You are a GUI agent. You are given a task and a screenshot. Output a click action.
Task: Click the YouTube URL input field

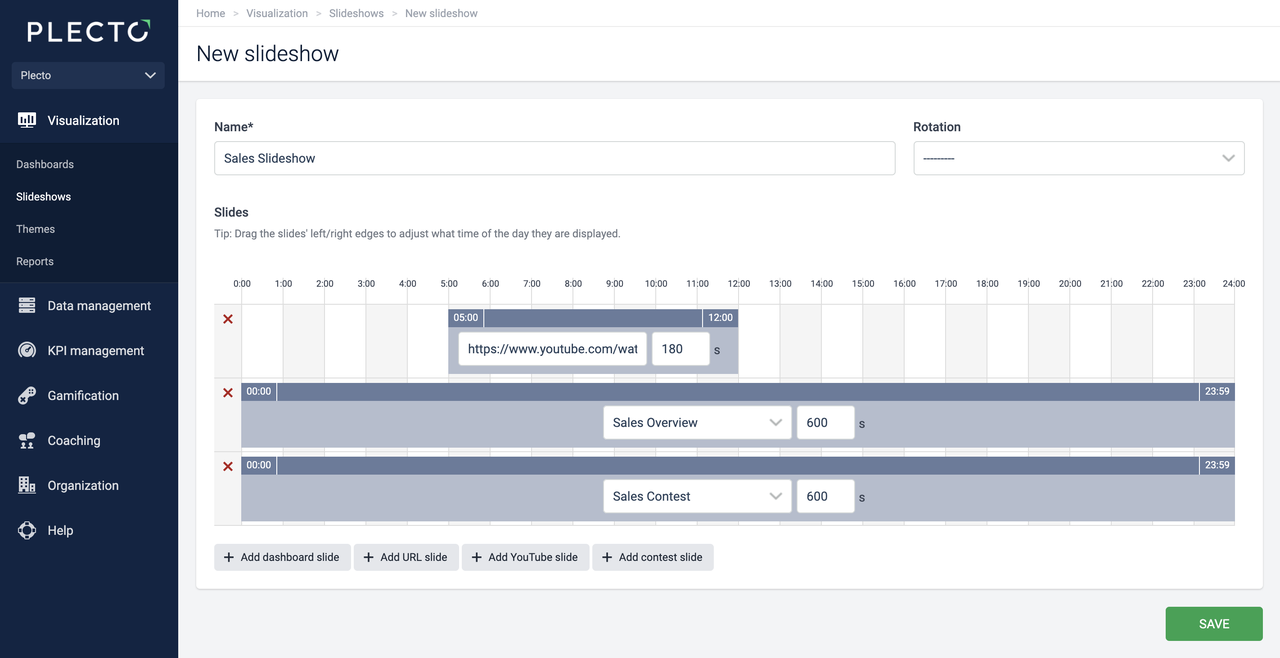553,349
